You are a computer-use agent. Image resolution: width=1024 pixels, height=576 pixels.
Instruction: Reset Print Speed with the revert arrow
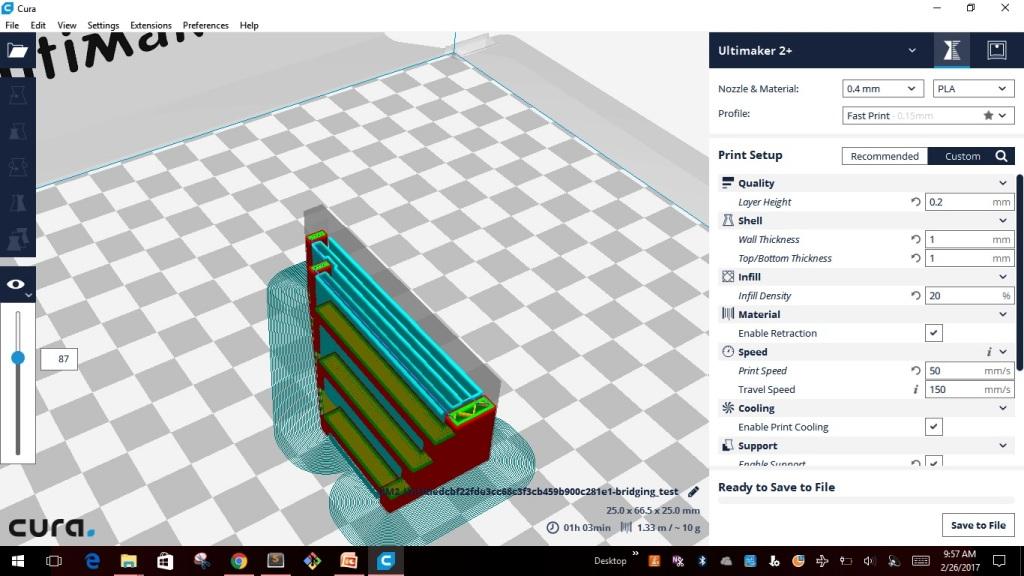click(x=916, y=371)
